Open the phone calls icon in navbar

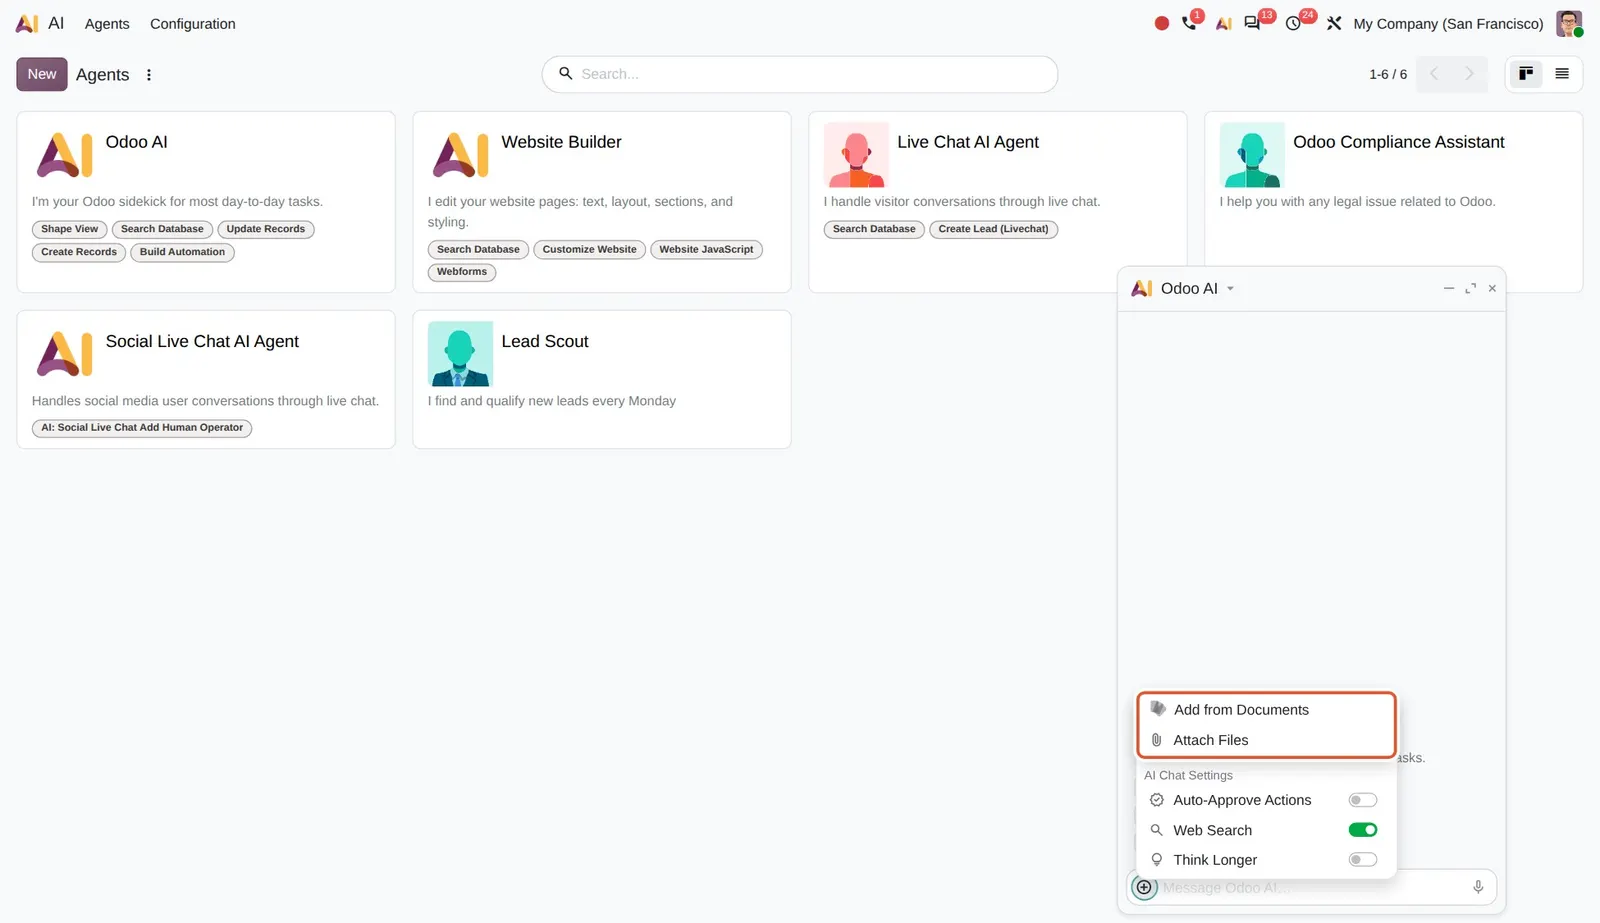coord(1189,23)
